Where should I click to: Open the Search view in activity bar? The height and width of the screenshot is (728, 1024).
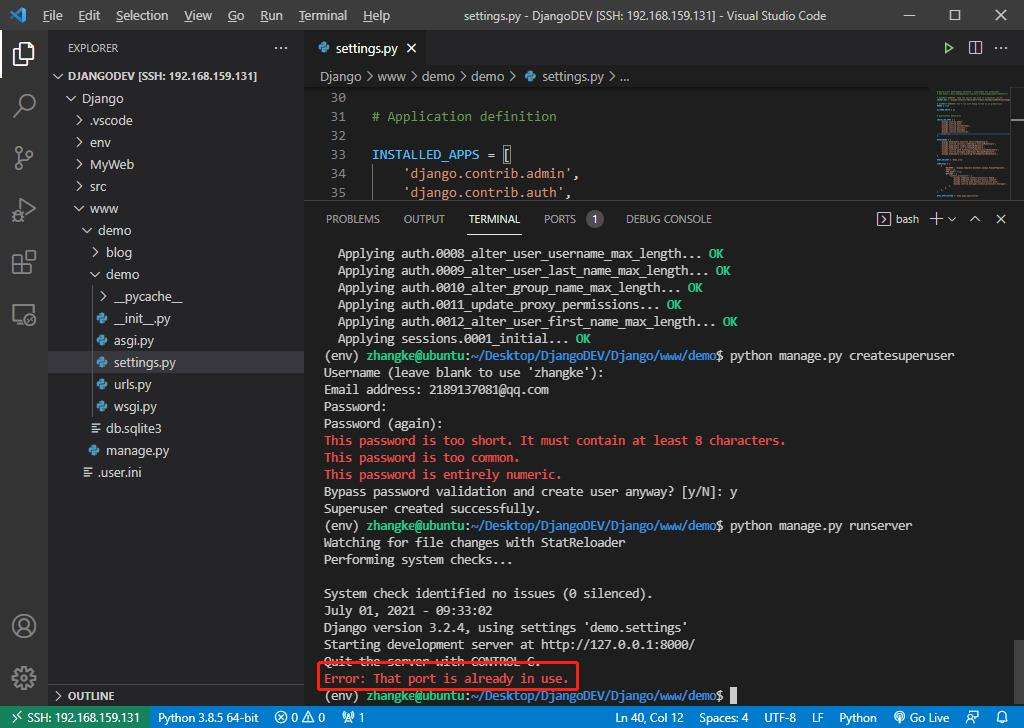pyautogui.click(x=24, y=105)
